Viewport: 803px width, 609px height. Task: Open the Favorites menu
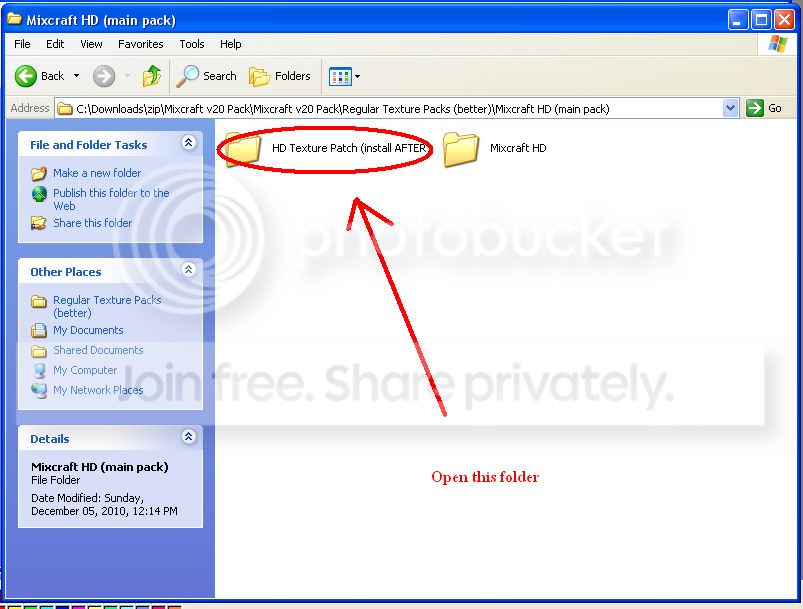[x=141, y=44]
